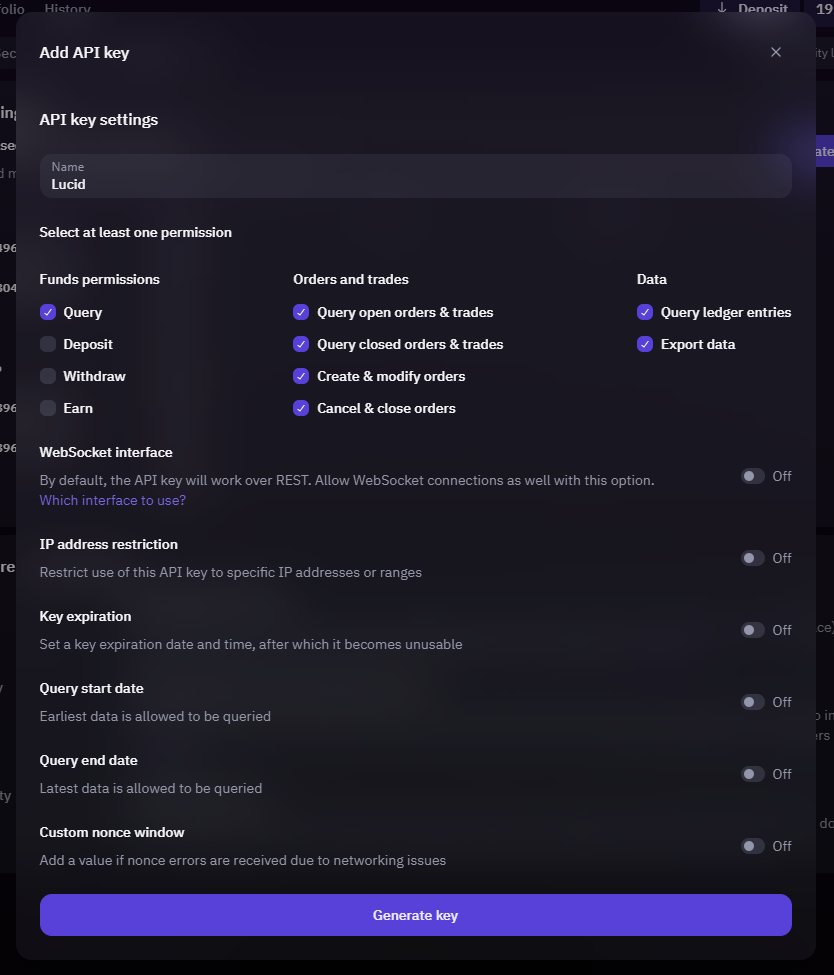Image resolution: width=834 pixels, height=975 pixels.
Task: Open the "Which interface to use?" link
Action: click(112, 500)
